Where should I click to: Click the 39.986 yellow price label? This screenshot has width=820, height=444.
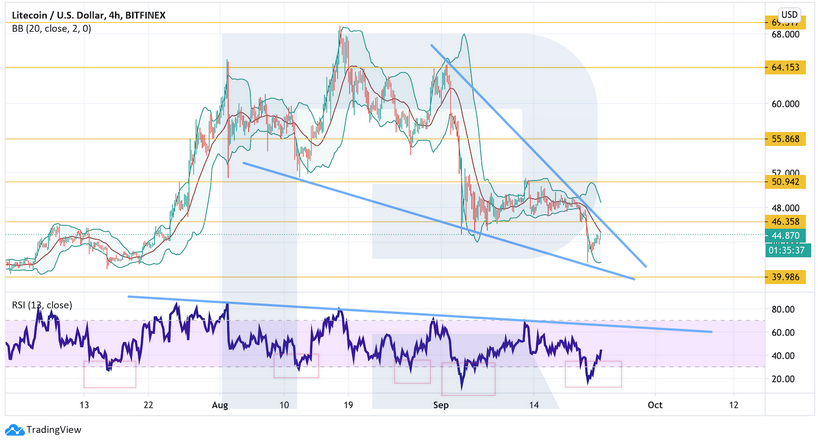tap(786, 276)
